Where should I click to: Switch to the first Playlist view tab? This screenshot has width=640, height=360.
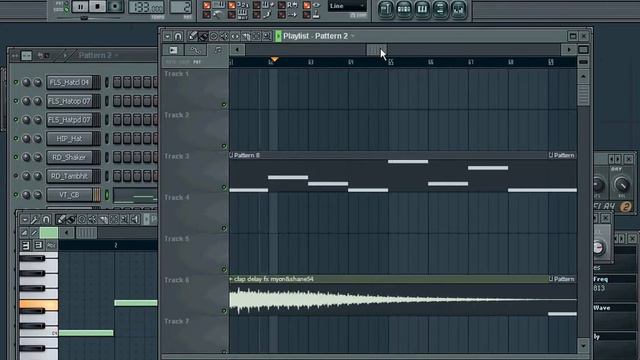pyautogui.click(x=173, y=50)
